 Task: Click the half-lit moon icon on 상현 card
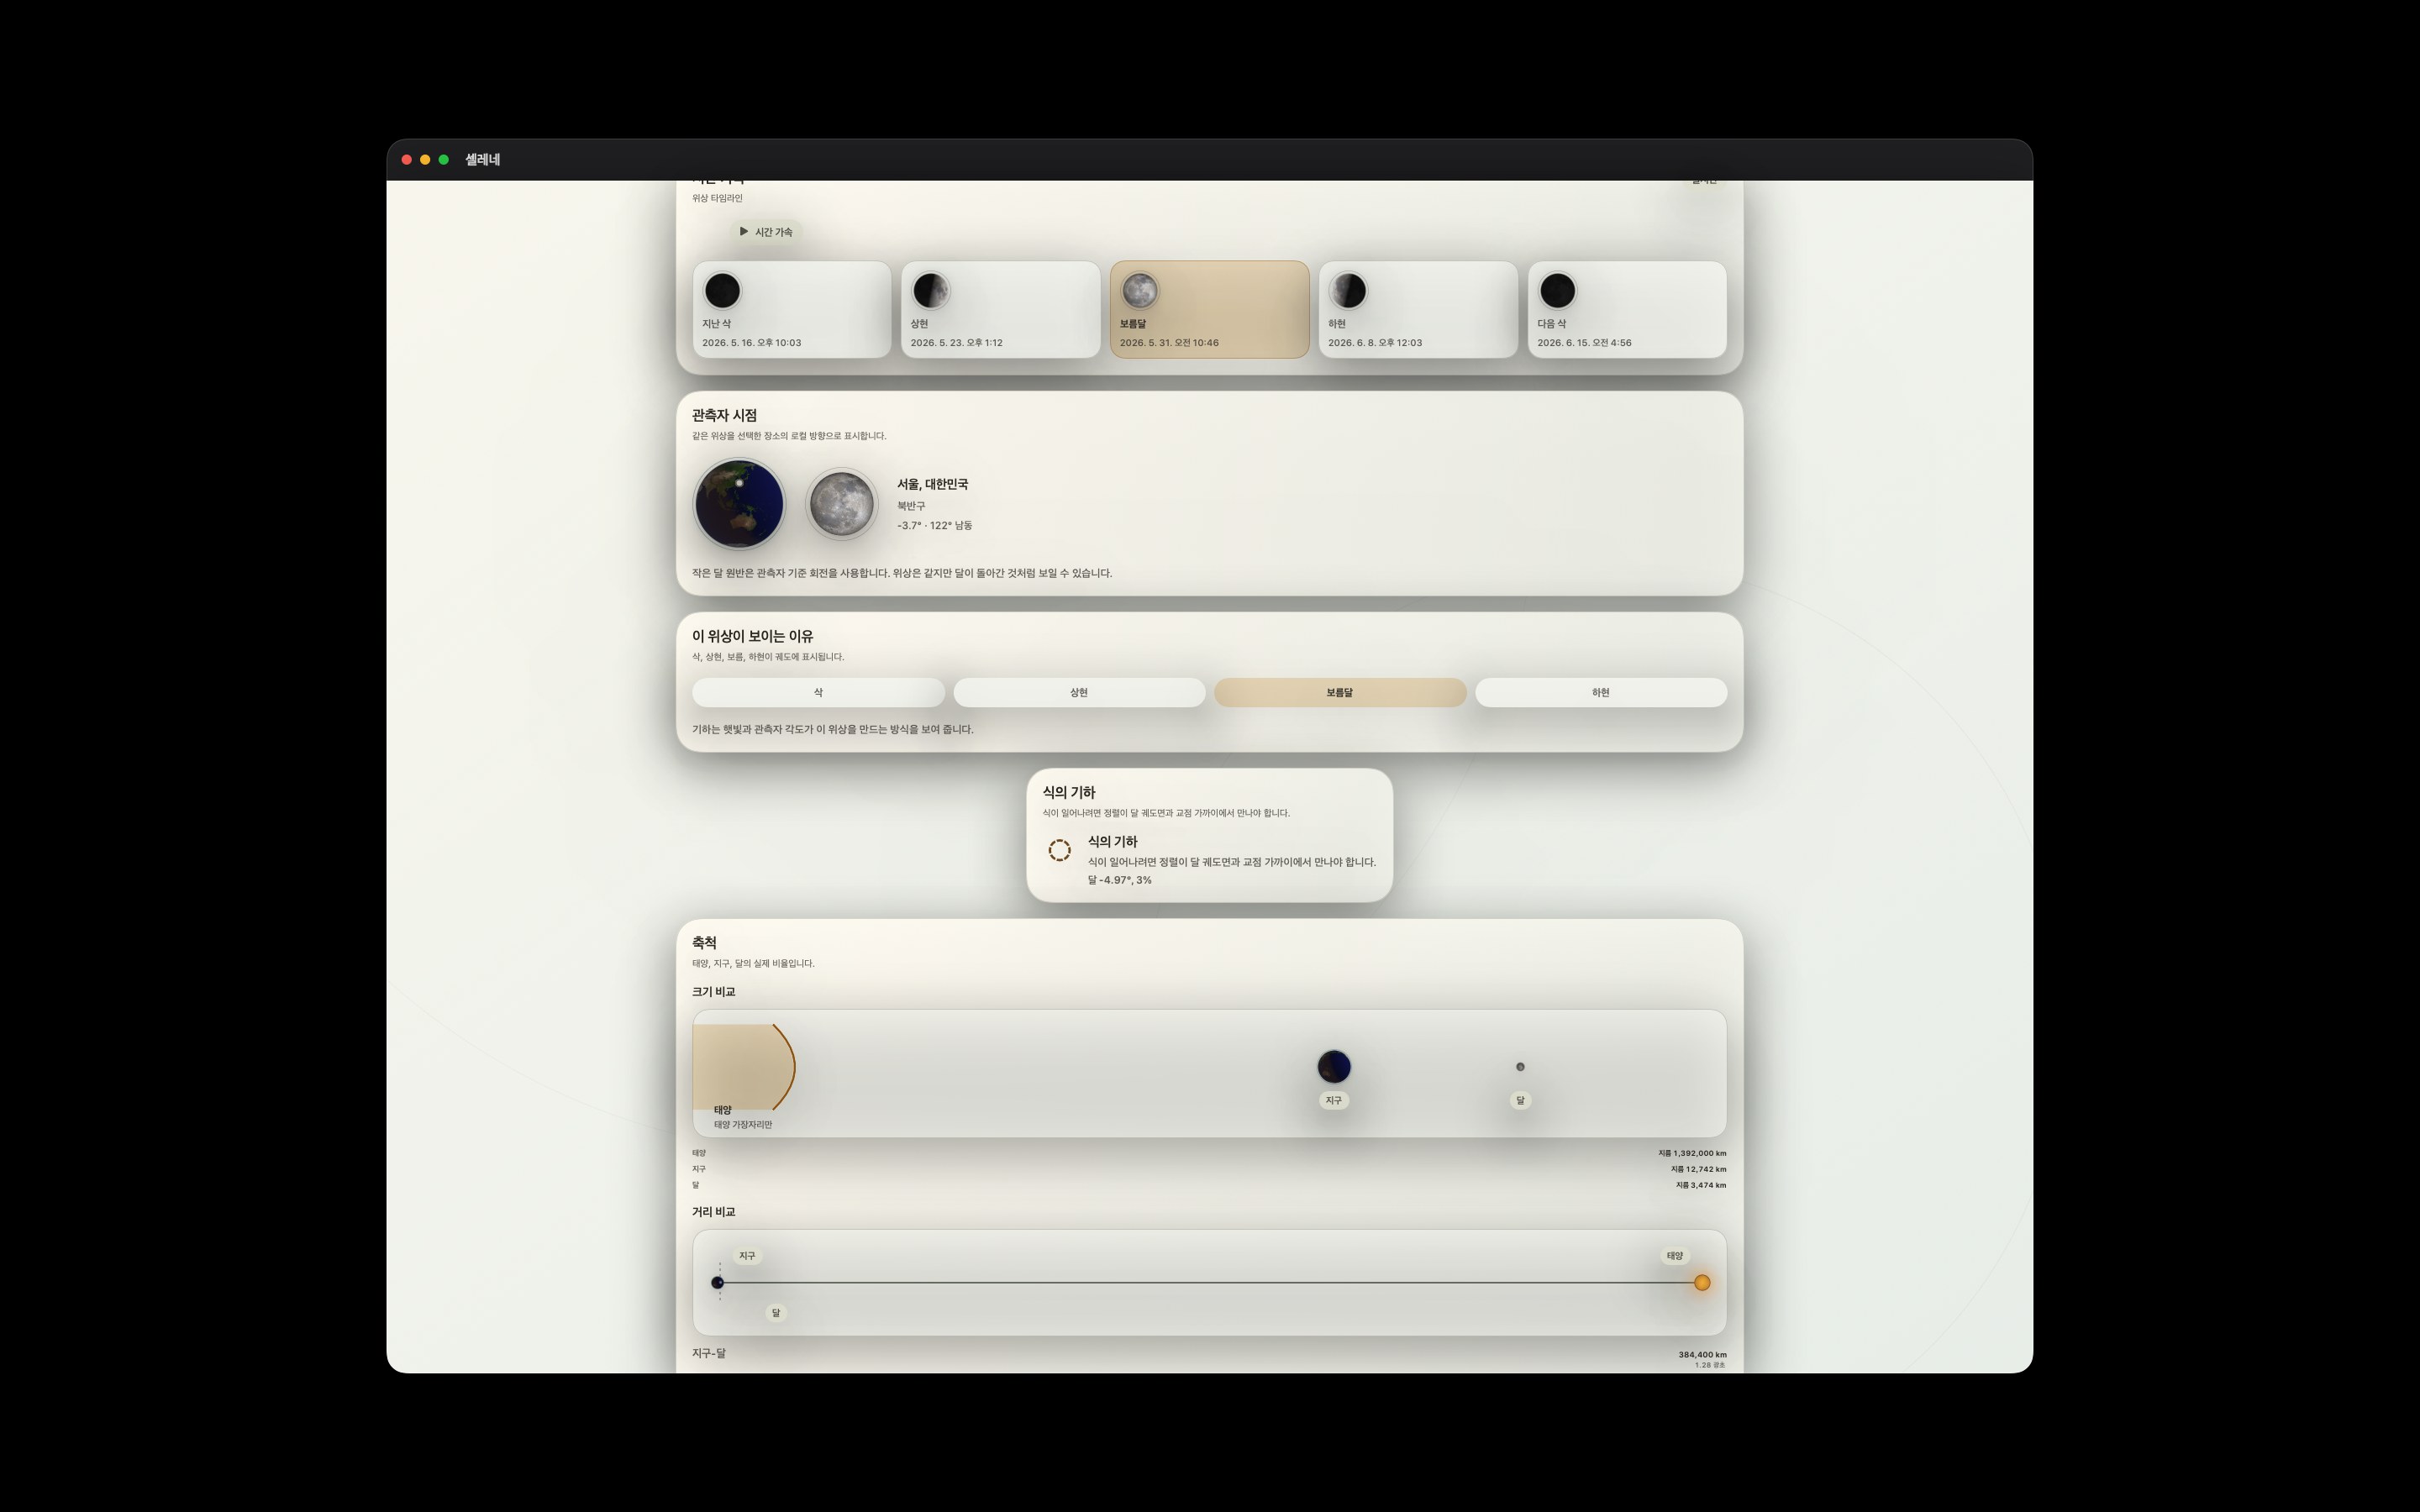[x=930, y=291]
